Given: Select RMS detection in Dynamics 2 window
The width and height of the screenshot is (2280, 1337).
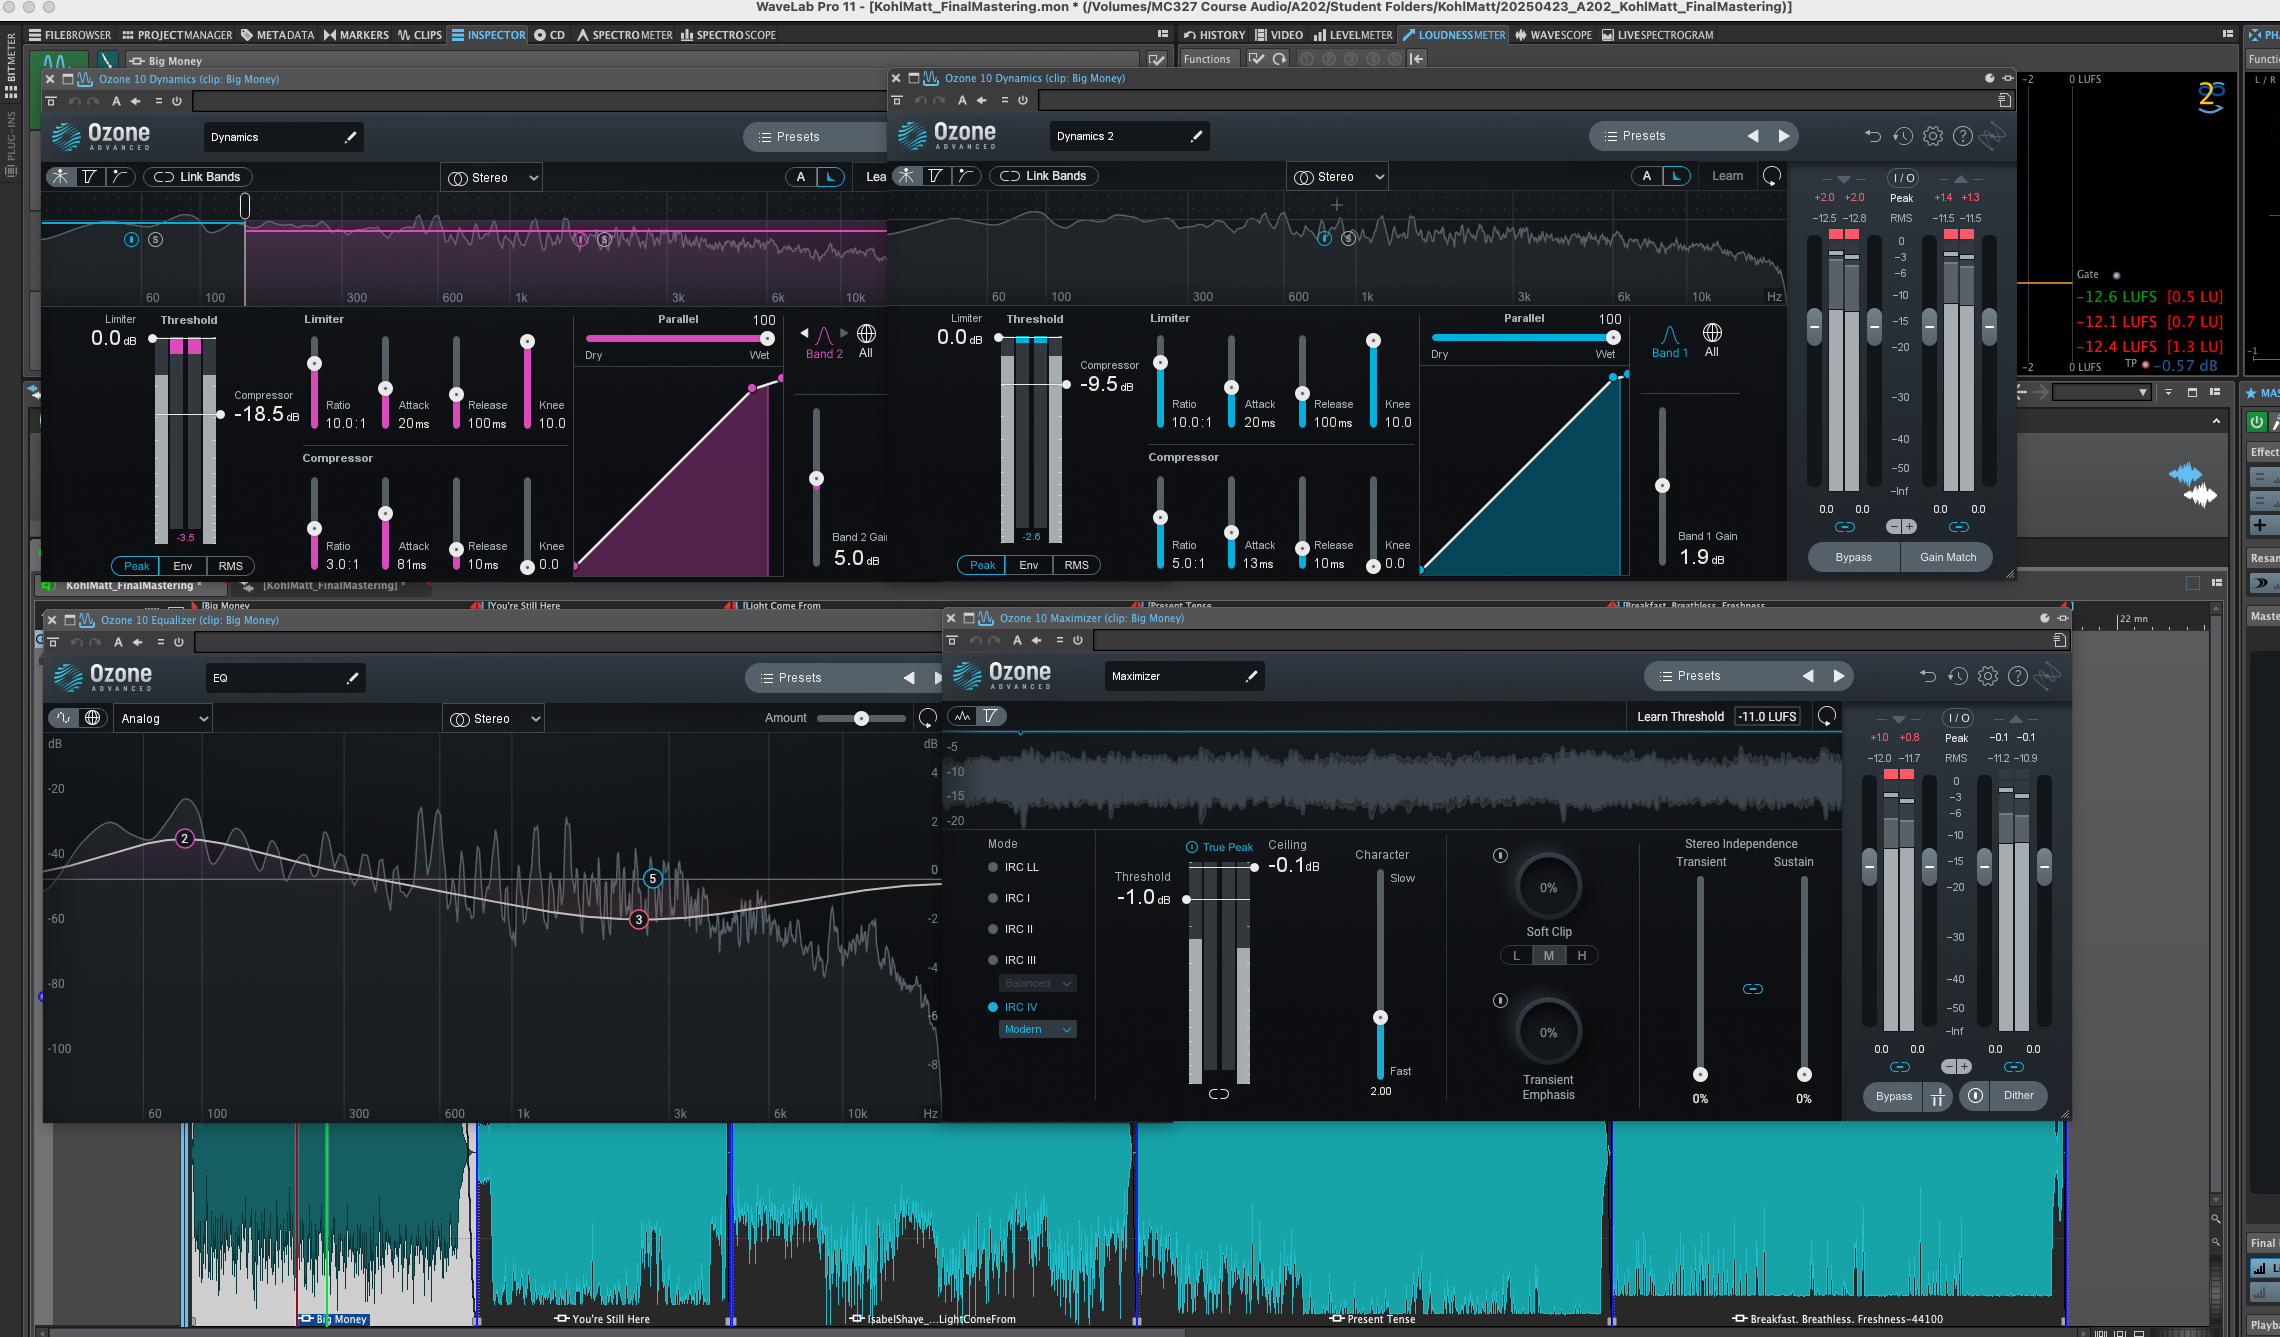Looking at the screenshot, I should [x=1076, y=565].
